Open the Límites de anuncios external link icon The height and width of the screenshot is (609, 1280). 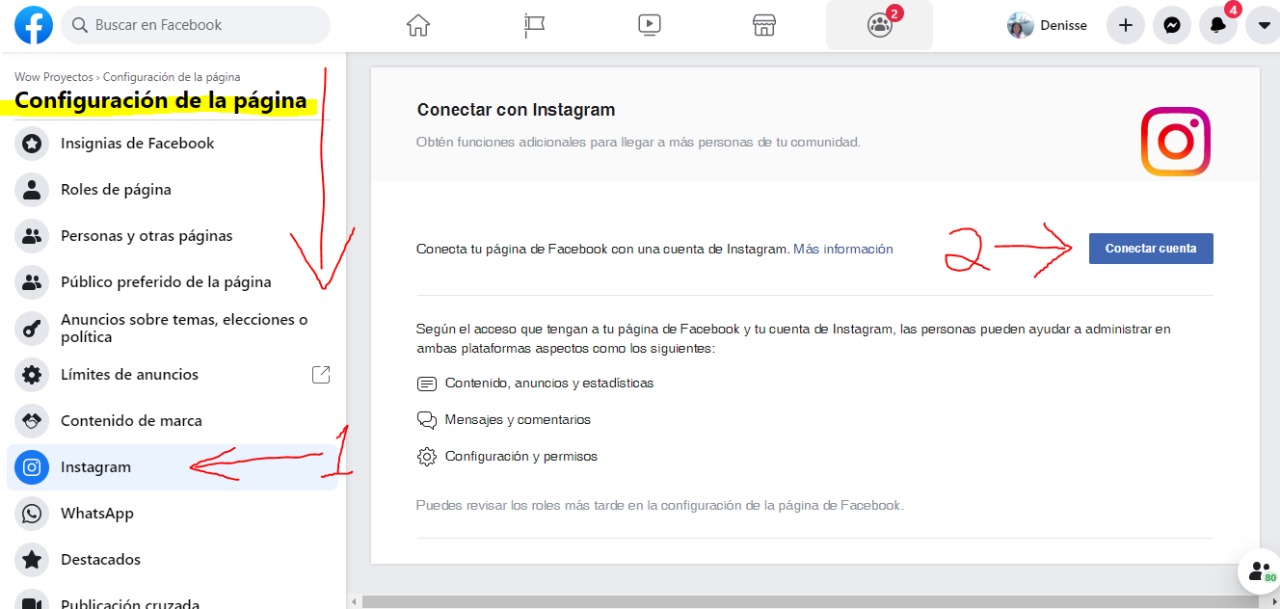point(321,373)
